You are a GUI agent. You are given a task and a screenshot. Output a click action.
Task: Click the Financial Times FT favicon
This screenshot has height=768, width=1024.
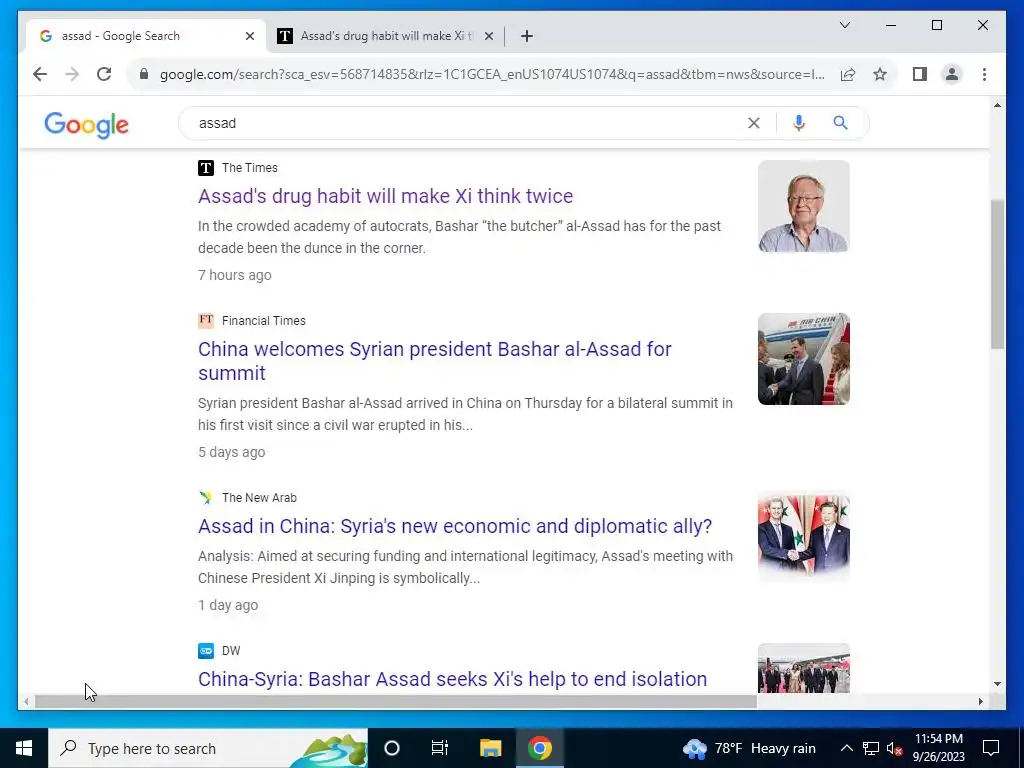tap(206, 321)
